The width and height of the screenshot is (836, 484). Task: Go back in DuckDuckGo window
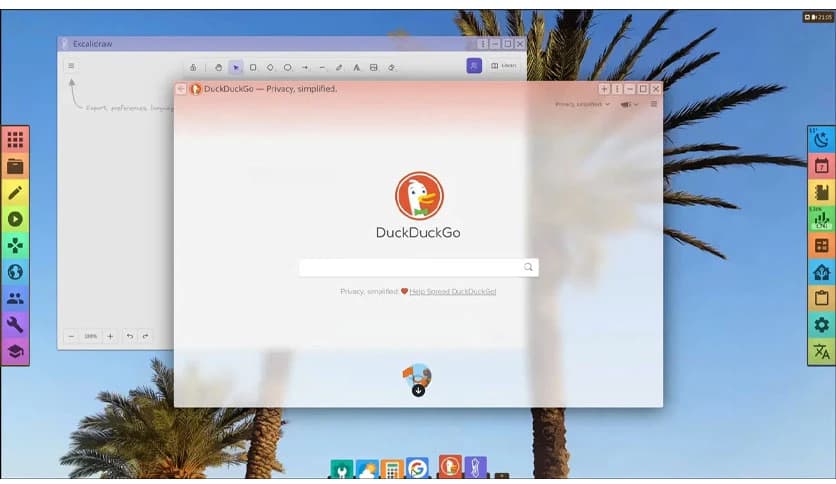pyautogui.click(x=181, y=89)
